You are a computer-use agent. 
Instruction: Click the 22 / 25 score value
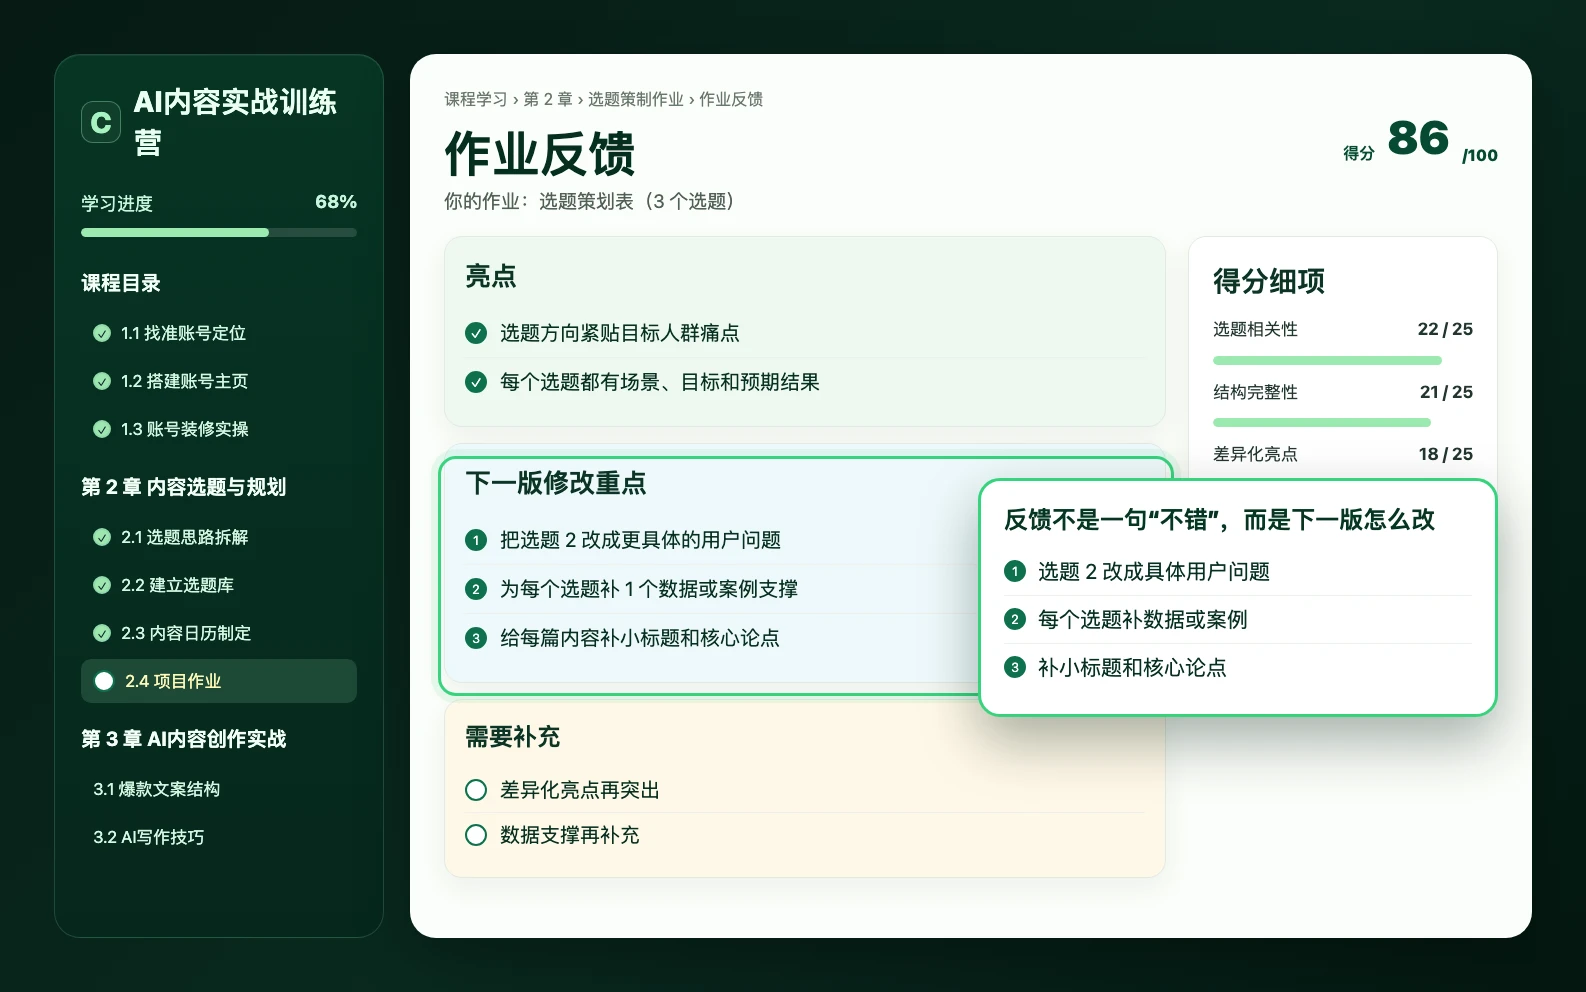click(1445, 329)
